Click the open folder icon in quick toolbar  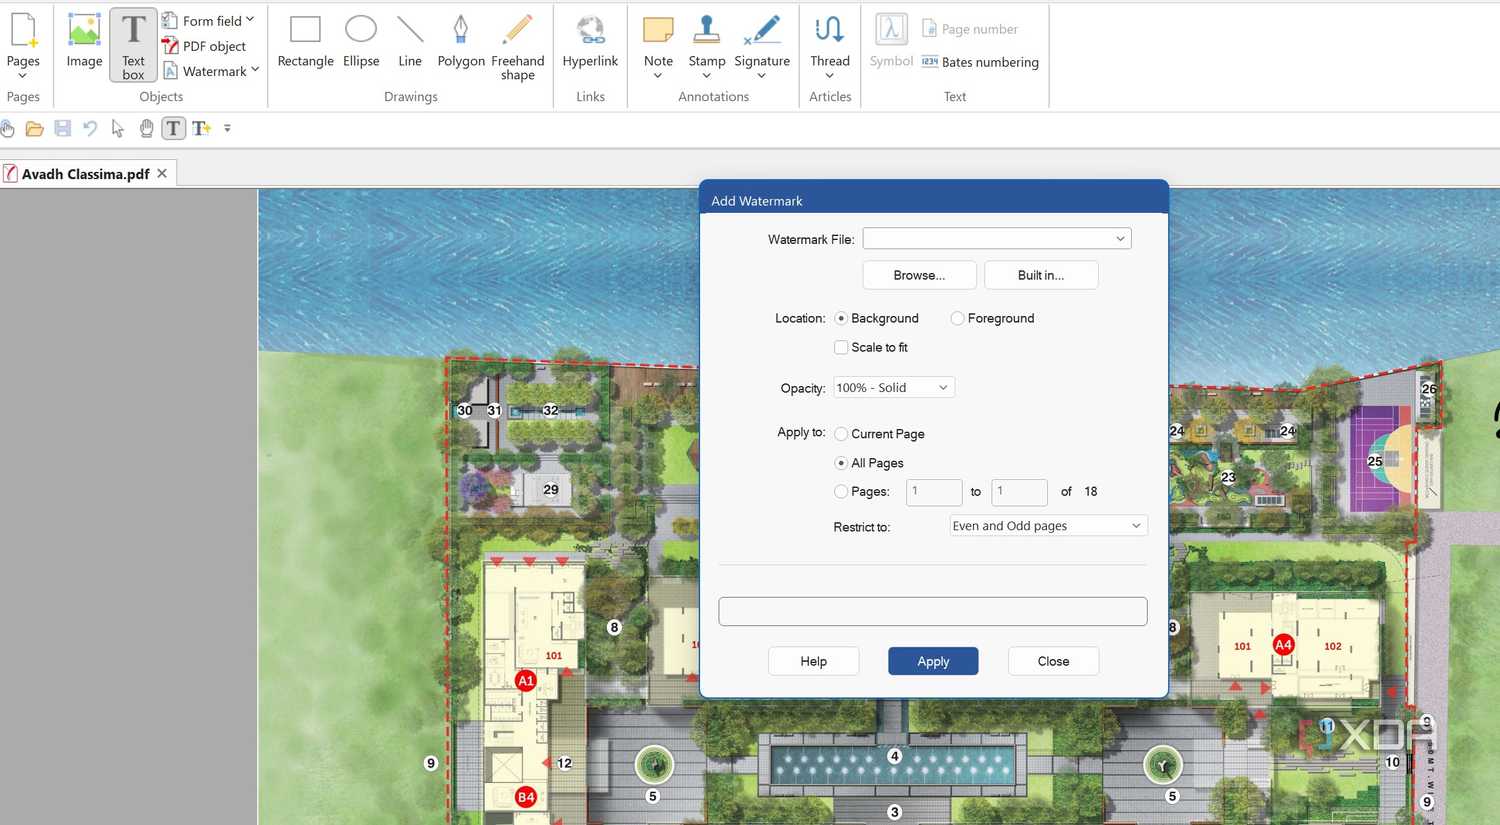[x=34, y=128]
